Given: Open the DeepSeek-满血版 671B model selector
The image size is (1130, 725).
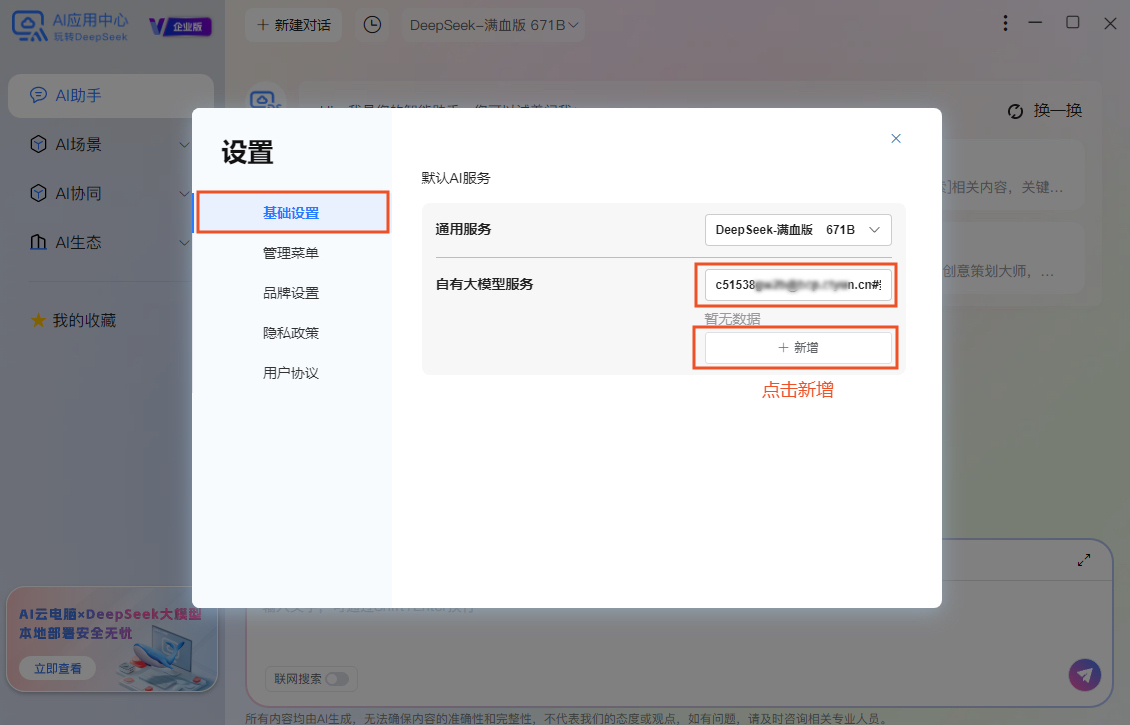Looking at the screenshot, I should coord(494,25).
